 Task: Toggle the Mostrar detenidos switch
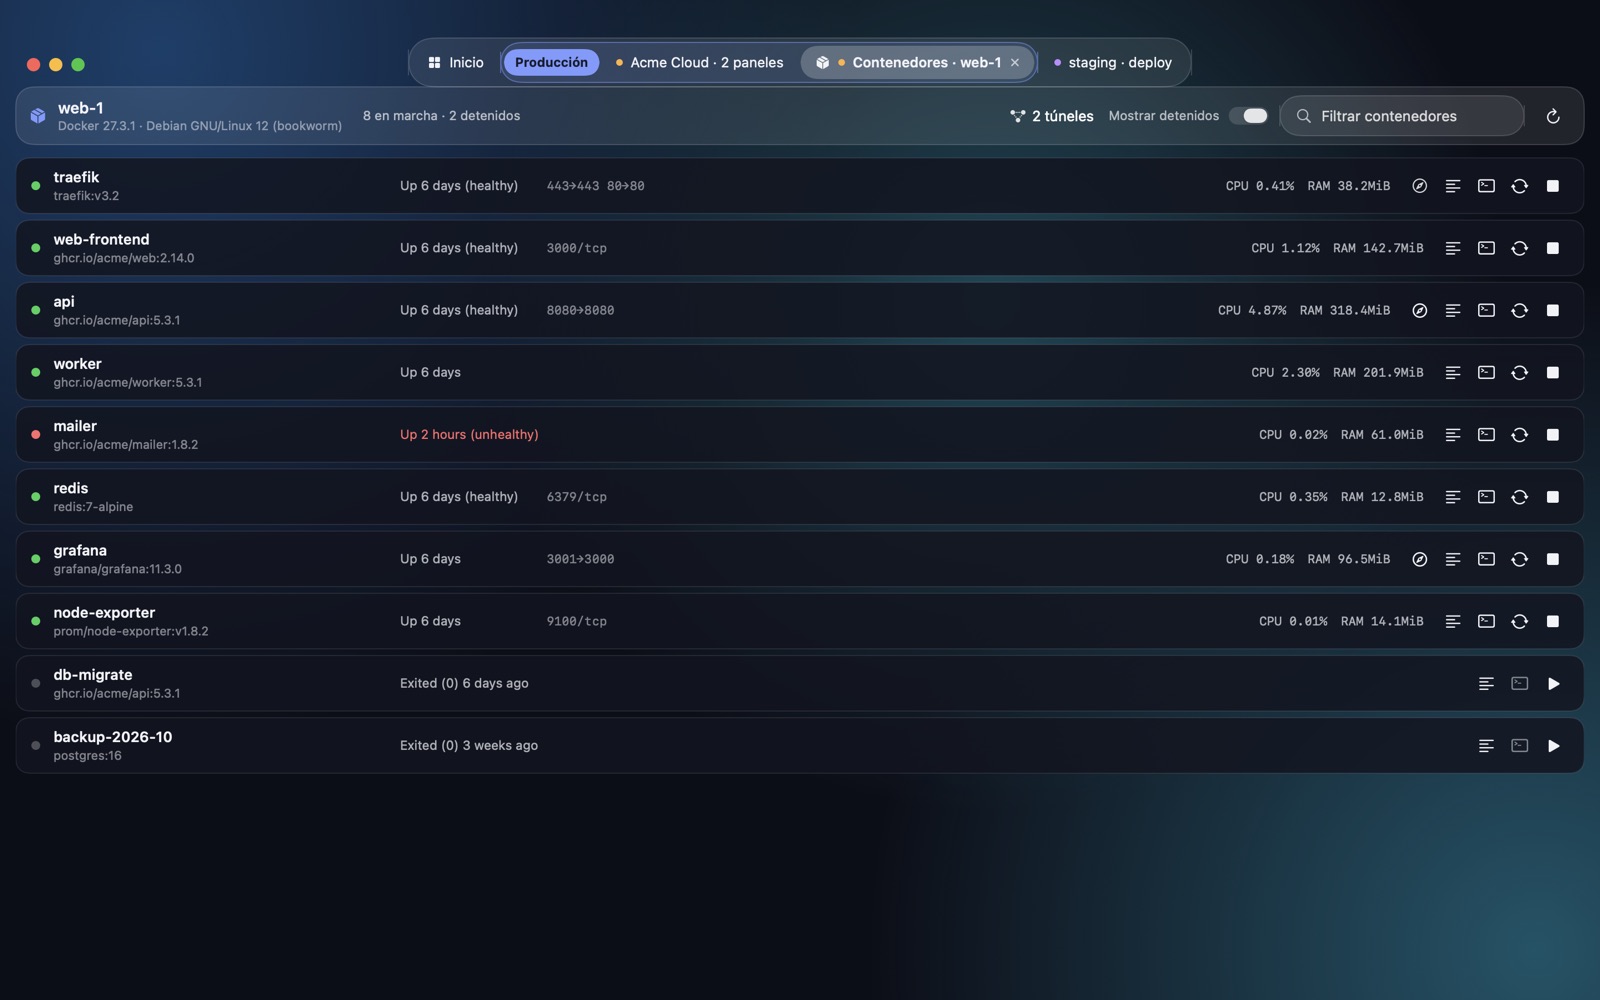tap(1249, 116)
